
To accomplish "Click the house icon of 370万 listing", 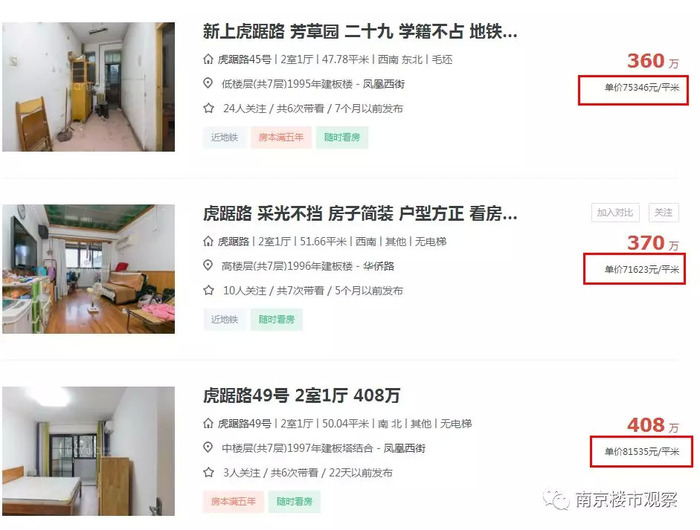I will coord(208,242).
